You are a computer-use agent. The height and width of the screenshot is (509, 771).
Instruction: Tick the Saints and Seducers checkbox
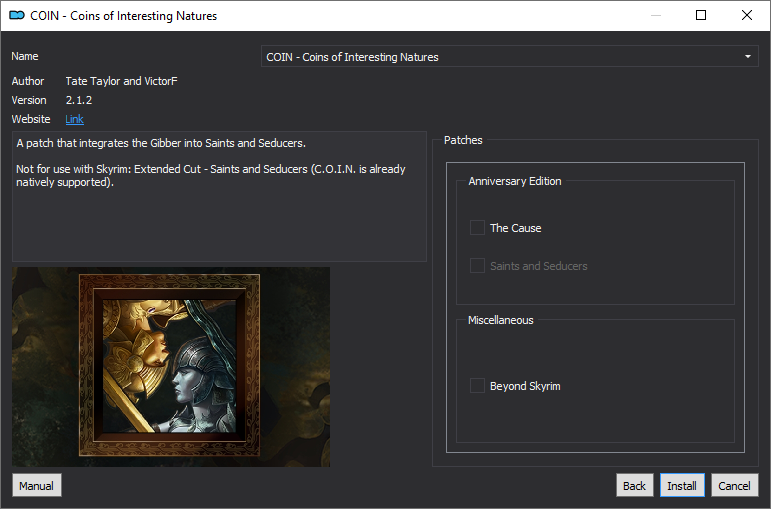point(477,266)
